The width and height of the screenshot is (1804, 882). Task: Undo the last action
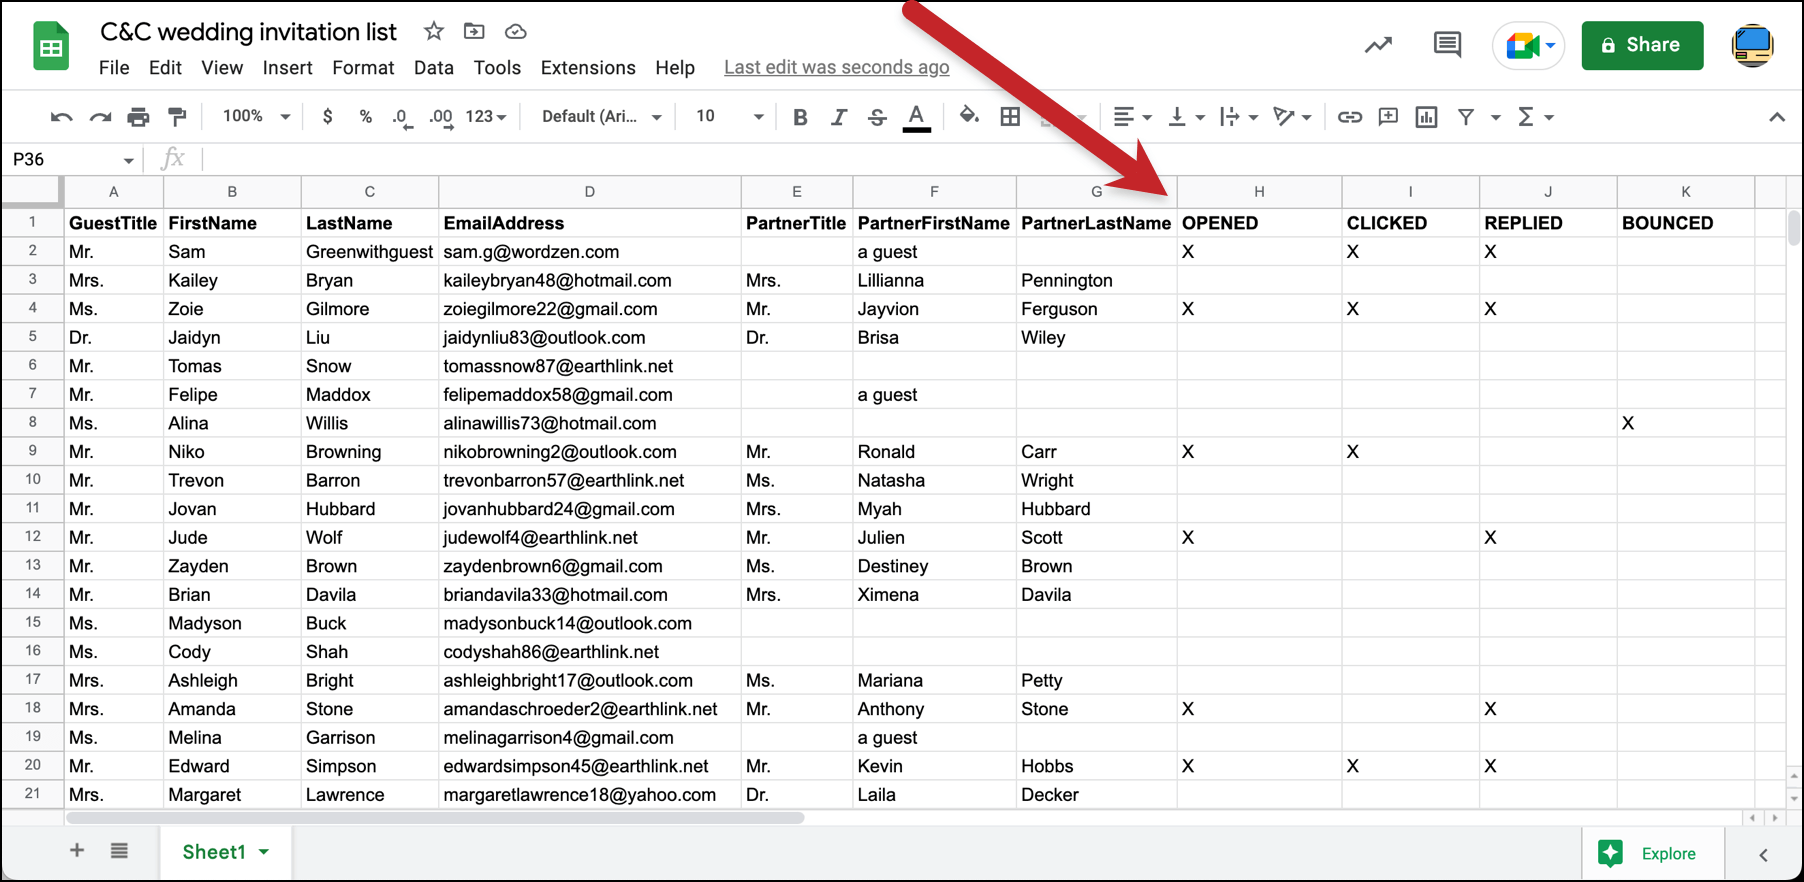pyautogui.click(x=61, y=117)
